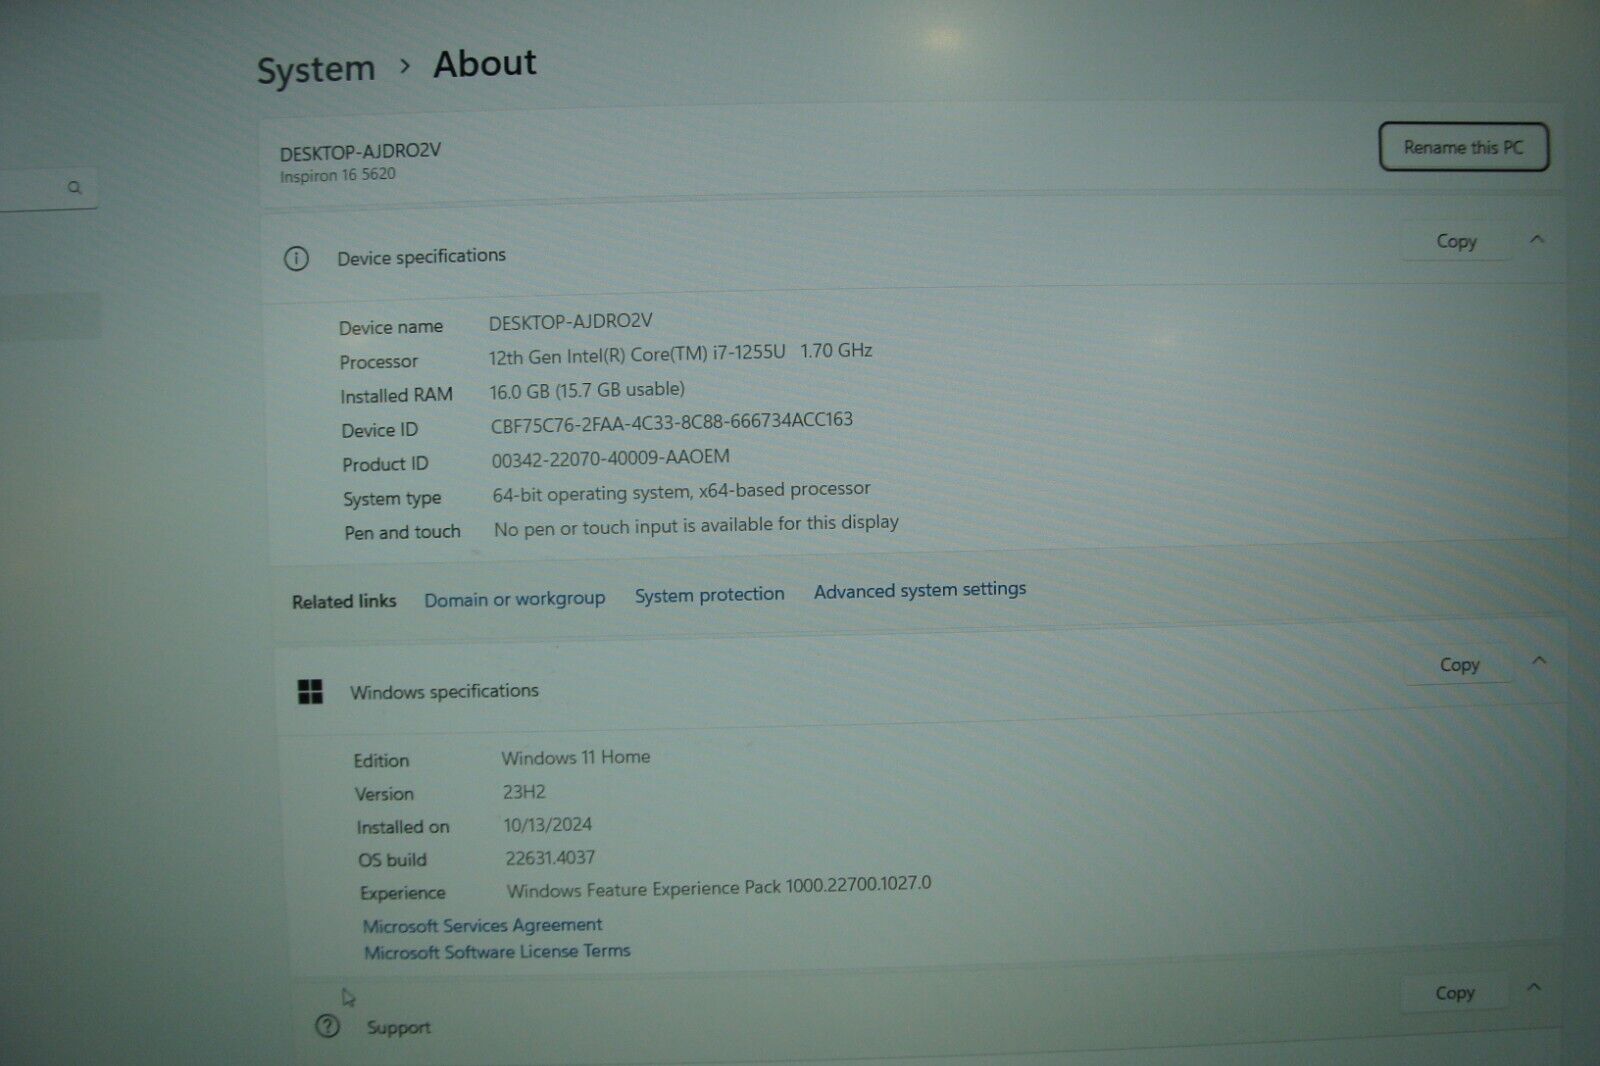Click the DESKTOP-AJDRO2V name in the header card
Viewport: 1600px width, 1066px height.
[x=360, y=152]
